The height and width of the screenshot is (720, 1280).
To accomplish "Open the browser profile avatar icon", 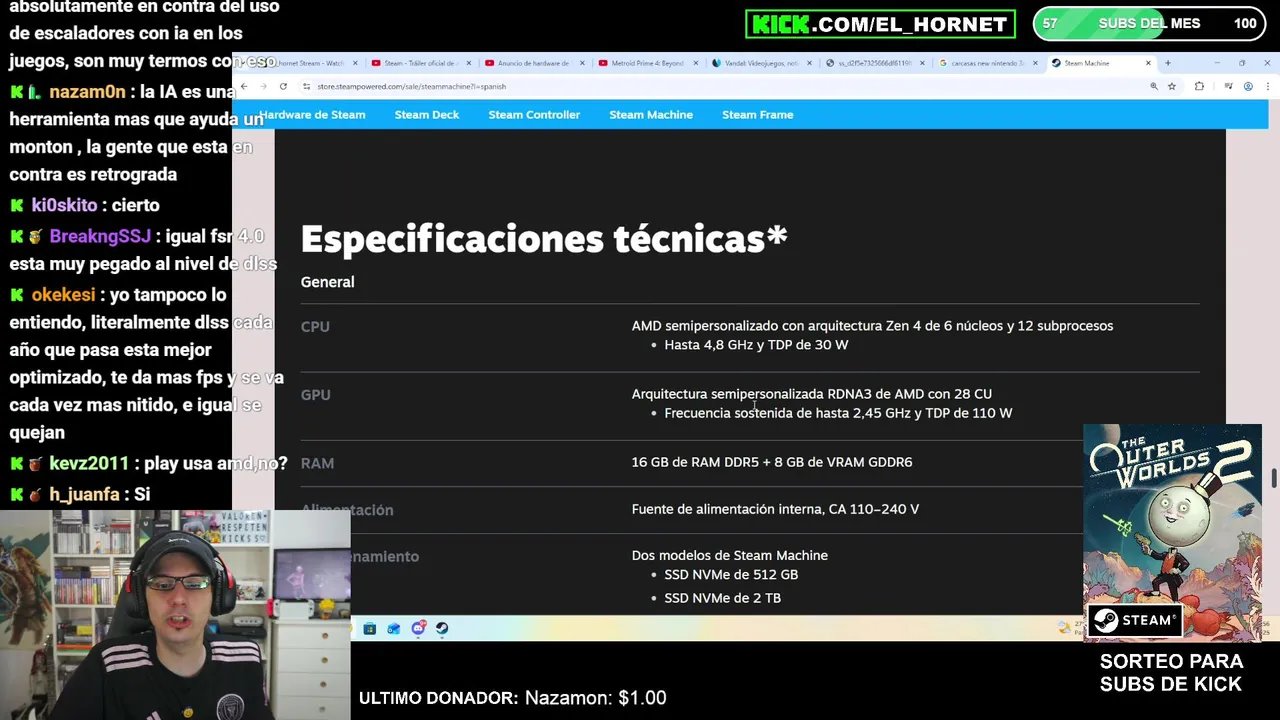I will [x=1248, y=86].
